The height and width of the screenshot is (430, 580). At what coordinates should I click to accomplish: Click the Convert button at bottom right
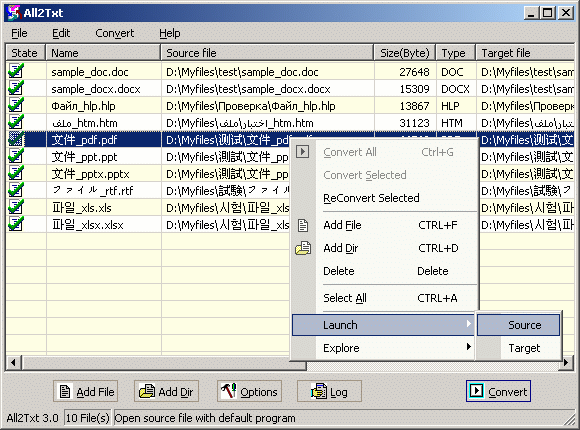(x=498, y=391)
